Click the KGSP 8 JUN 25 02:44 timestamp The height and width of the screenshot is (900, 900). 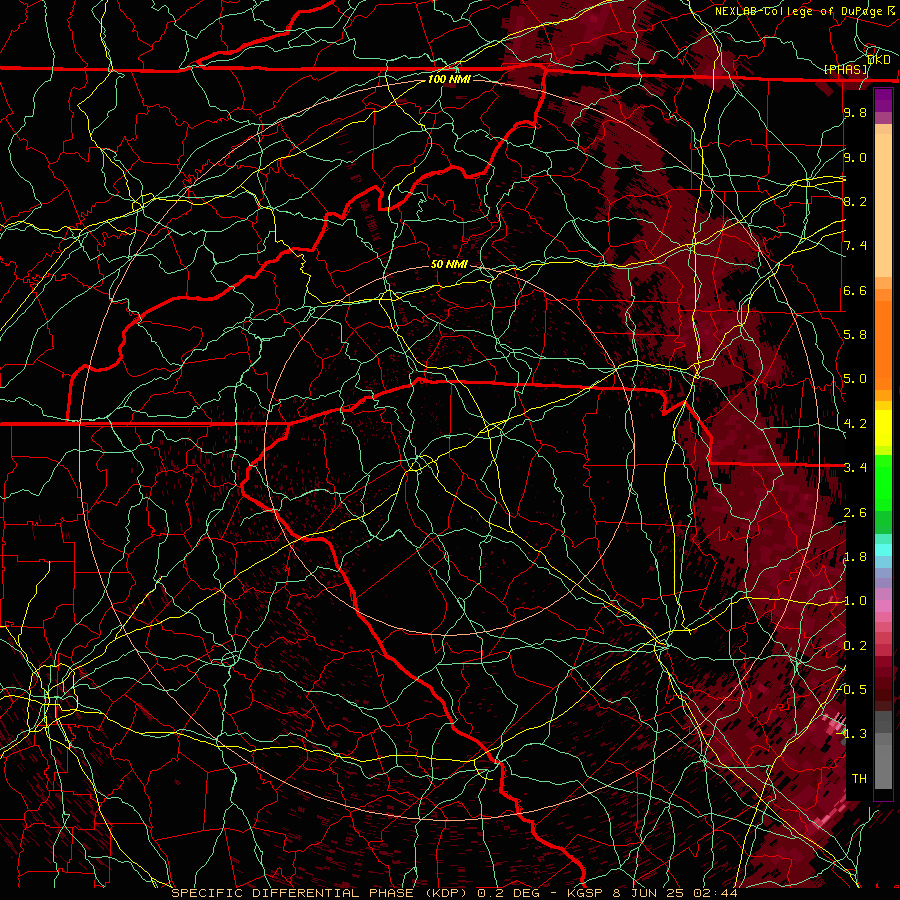[653, 893]
